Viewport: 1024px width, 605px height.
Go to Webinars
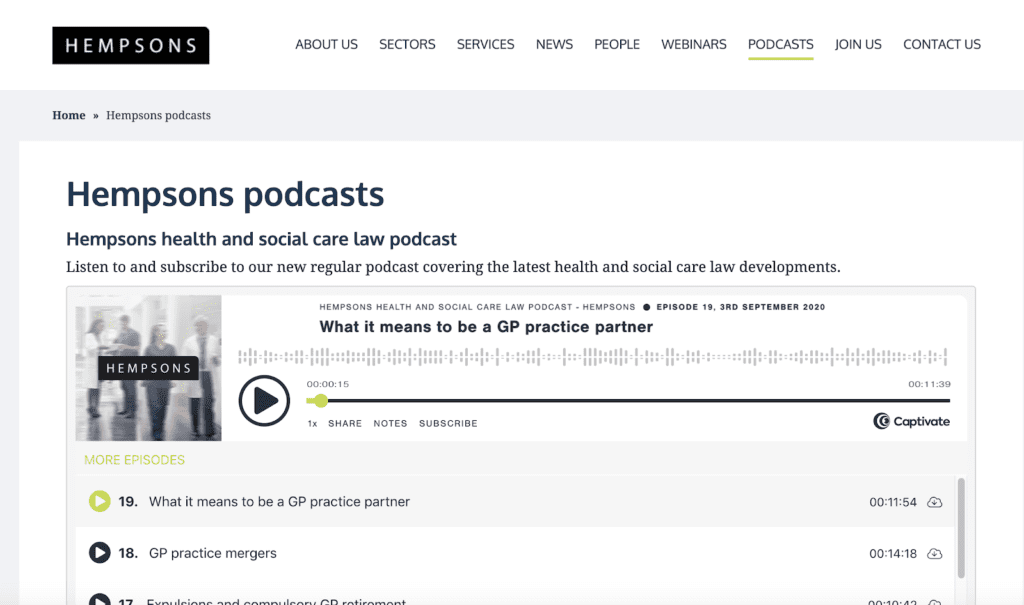694,44
